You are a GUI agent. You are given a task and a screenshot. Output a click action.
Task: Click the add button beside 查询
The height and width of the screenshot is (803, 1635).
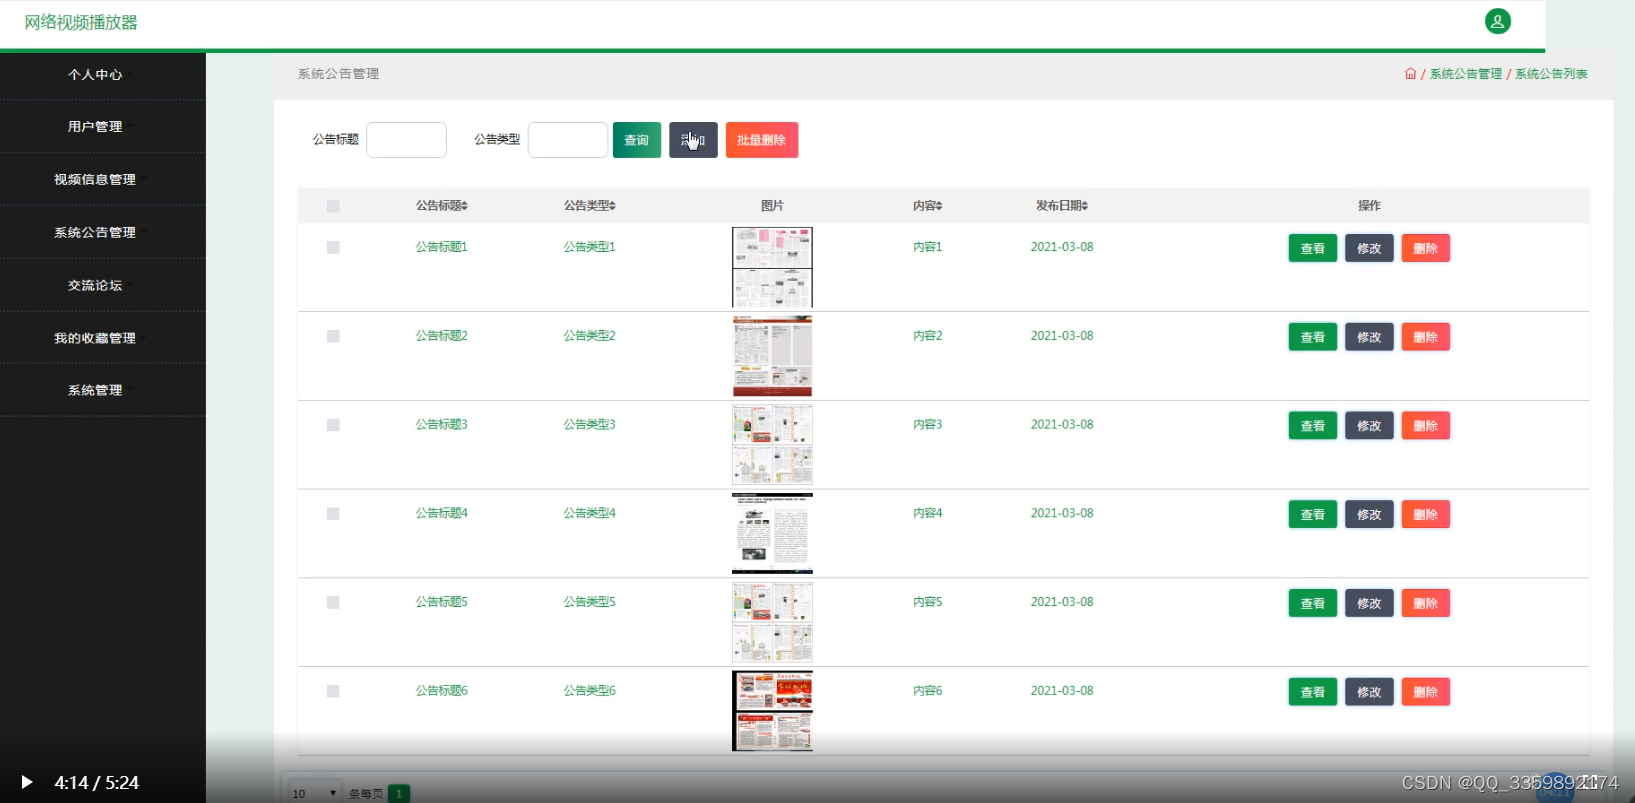[693, 140]
